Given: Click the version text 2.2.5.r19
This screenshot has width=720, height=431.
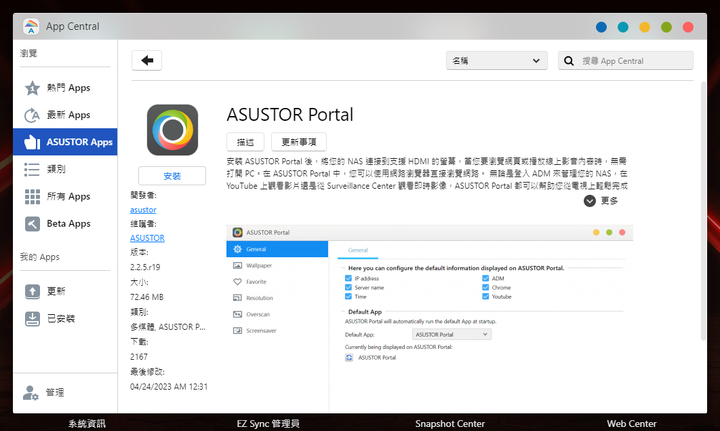Looking at the screenshot, I should (x=145, y=267).
